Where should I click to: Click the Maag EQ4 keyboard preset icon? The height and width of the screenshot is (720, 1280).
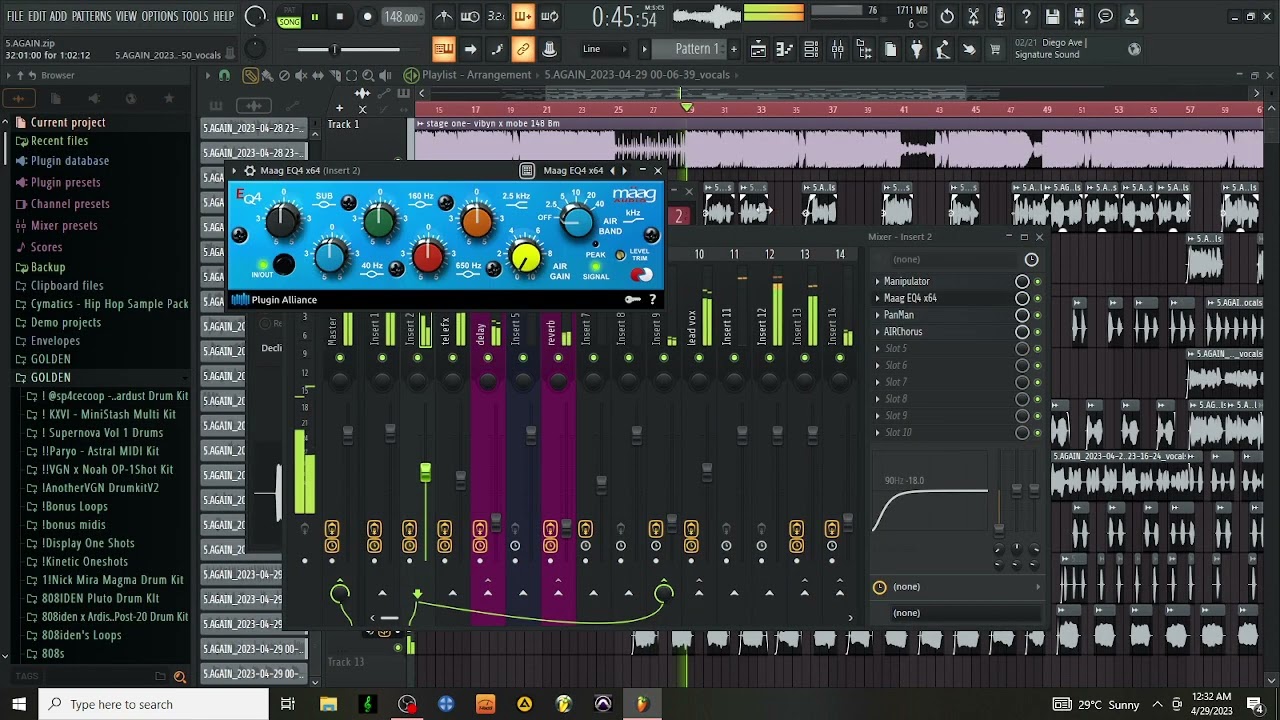pos(527,171)
